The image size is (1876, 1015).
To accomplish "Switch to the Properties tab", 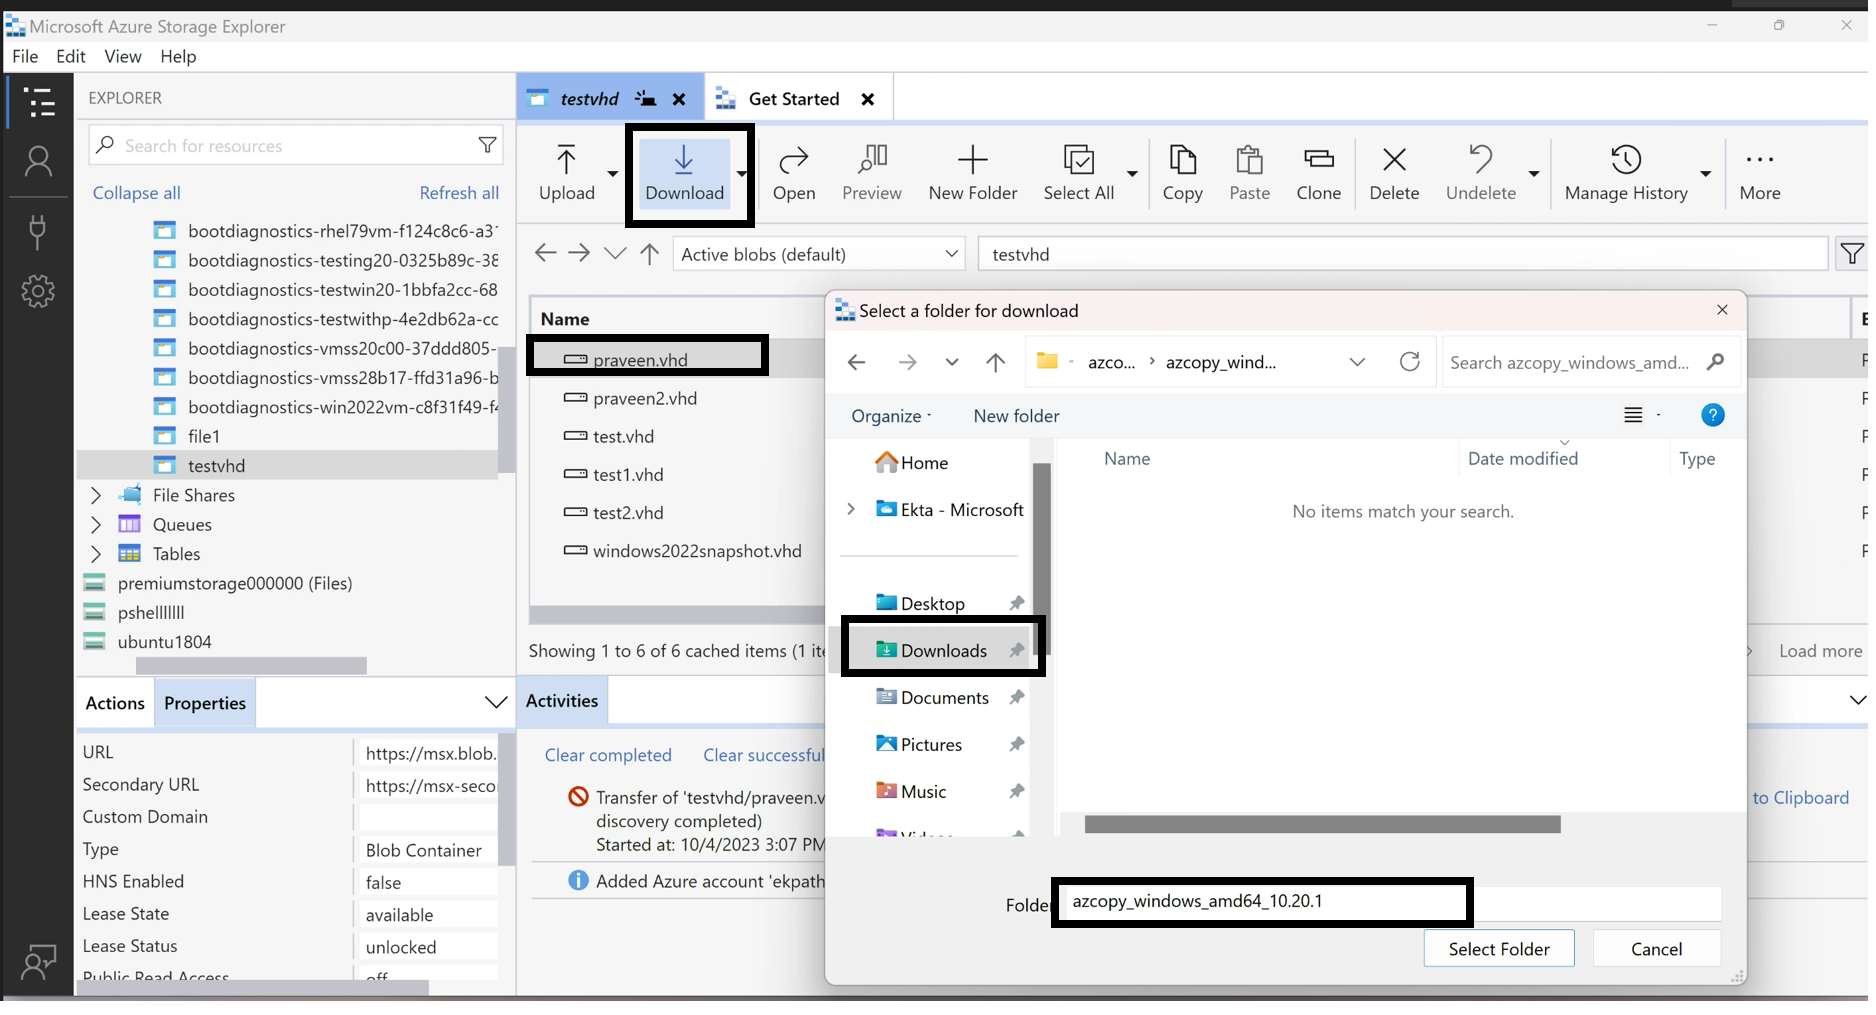I will pyautogui.click(x=205, y=703).
